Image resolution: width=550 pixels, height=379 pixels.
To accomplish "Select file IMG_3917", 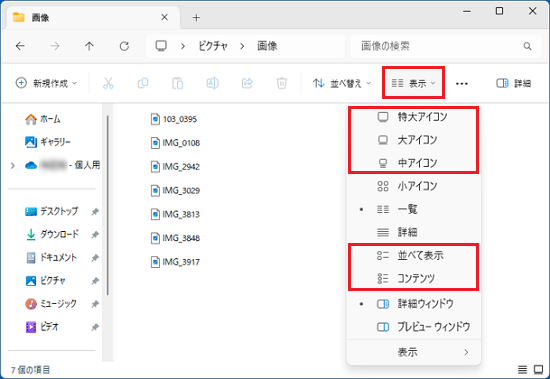I will pyautogui.click(x=175, y=262).
